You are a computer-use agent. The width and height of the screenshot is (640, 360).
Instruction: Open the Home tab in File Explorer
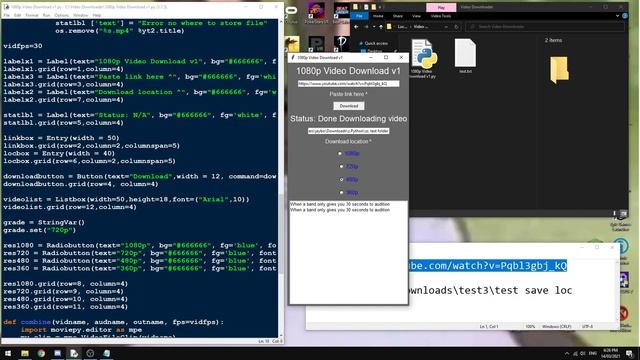pyautogui.click(x=378, y=16)
